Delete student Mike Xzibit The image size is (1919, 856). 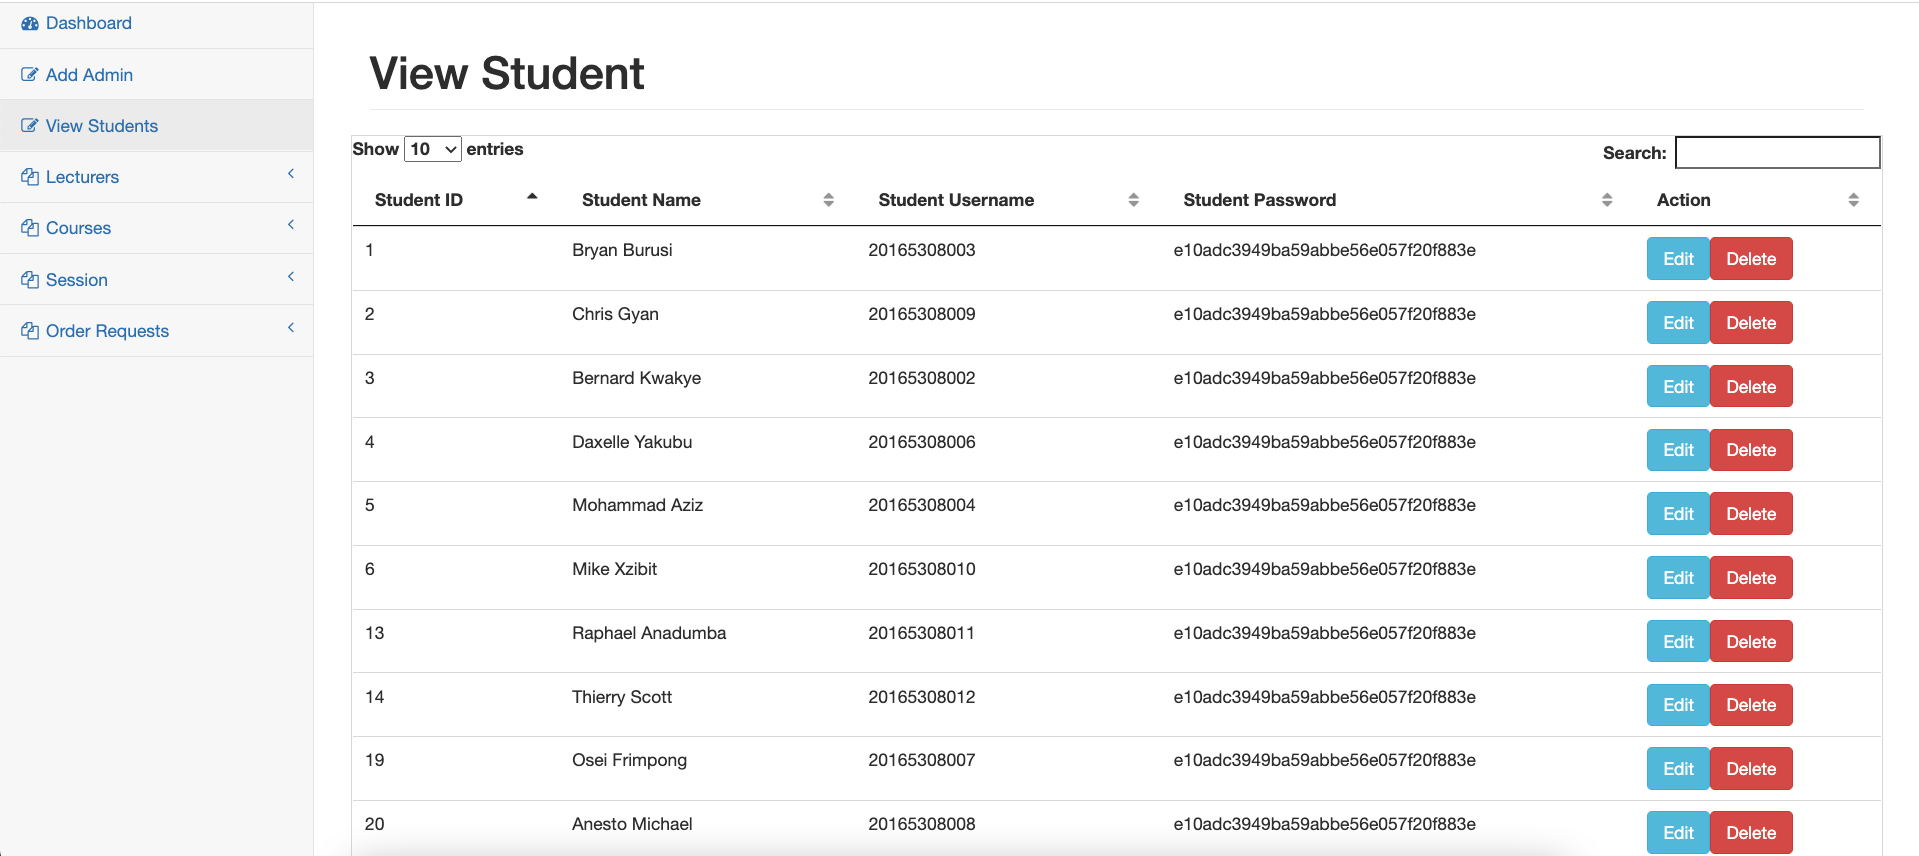pyautogui.click(x=1751, y=578)
